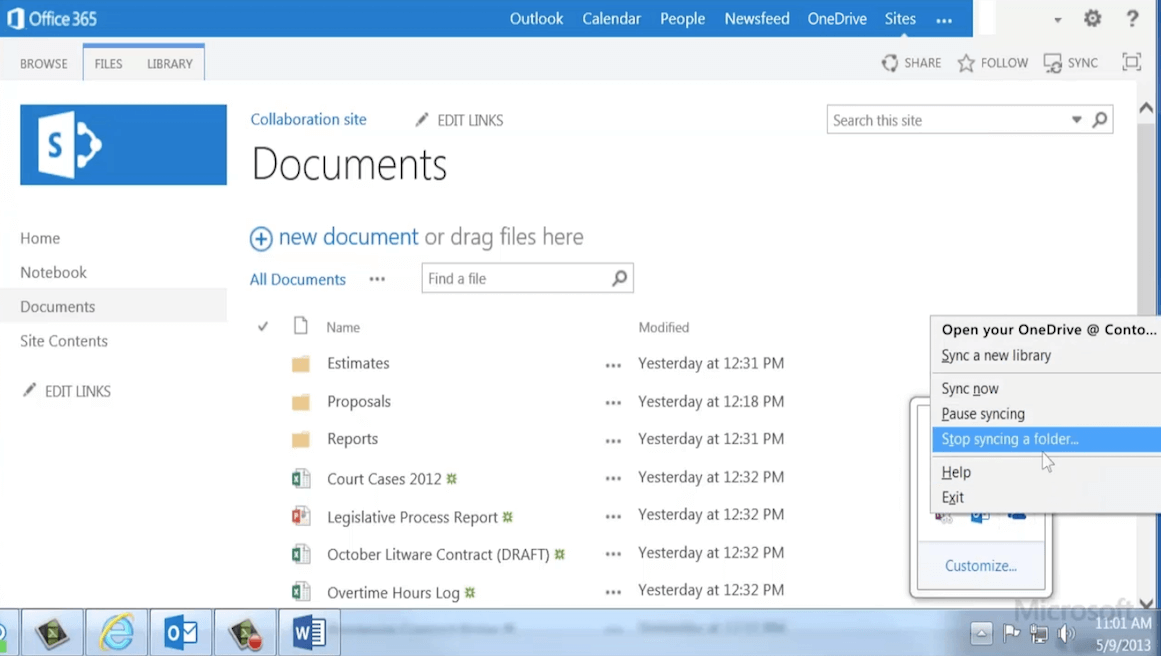Open Notebook in the sidebar

53,272
